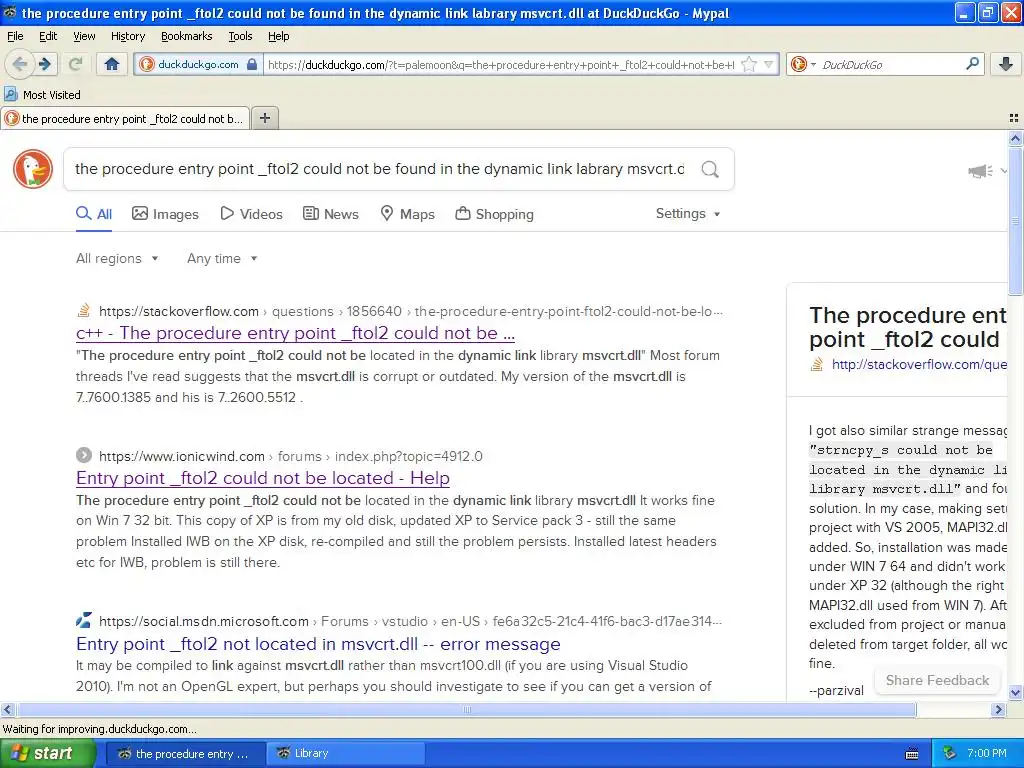
Task: Click the megaphone announcements icon
Action: (980, 171)
